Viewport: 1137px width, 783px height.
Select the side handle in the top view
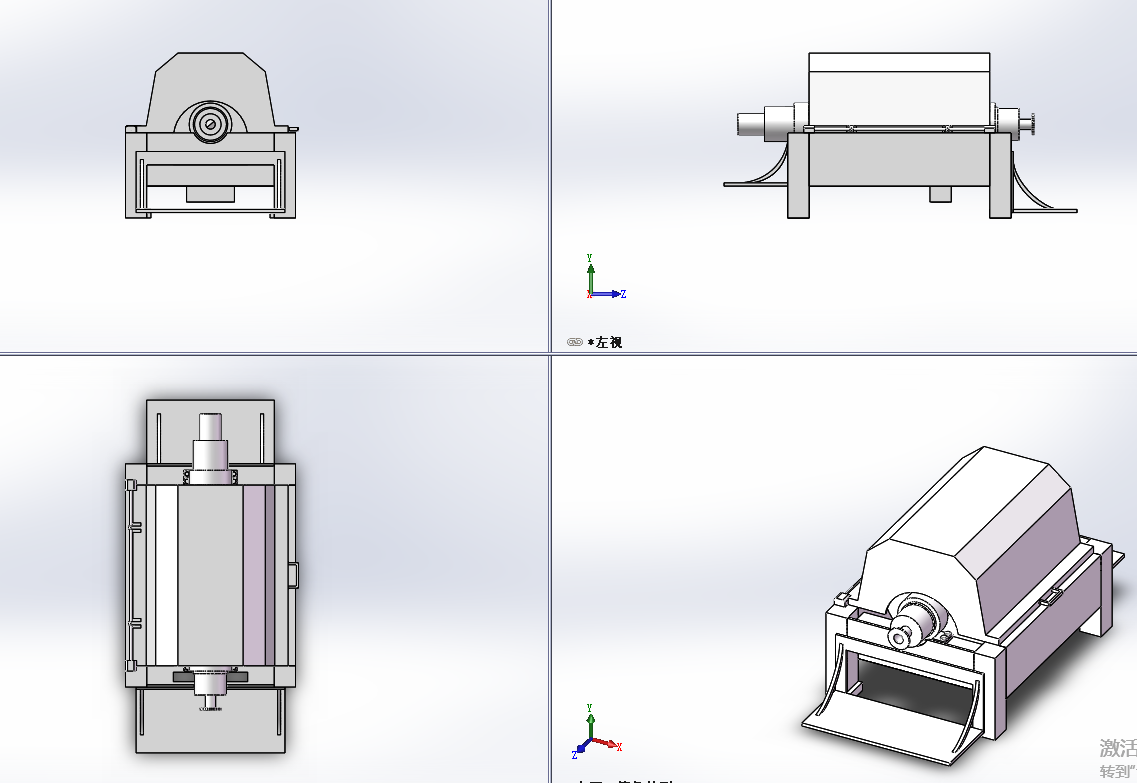click(x=294, y=575)
